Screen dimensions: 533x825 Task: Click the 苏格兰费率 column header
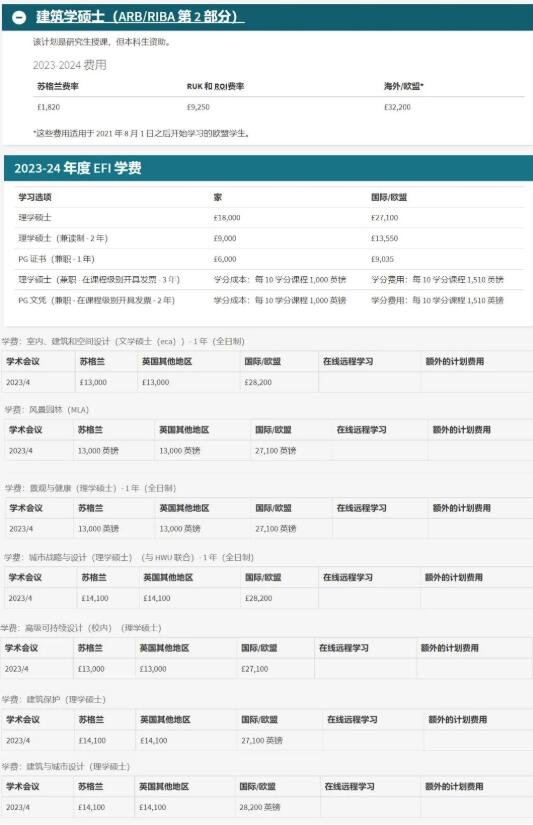(x=58, y=86)
